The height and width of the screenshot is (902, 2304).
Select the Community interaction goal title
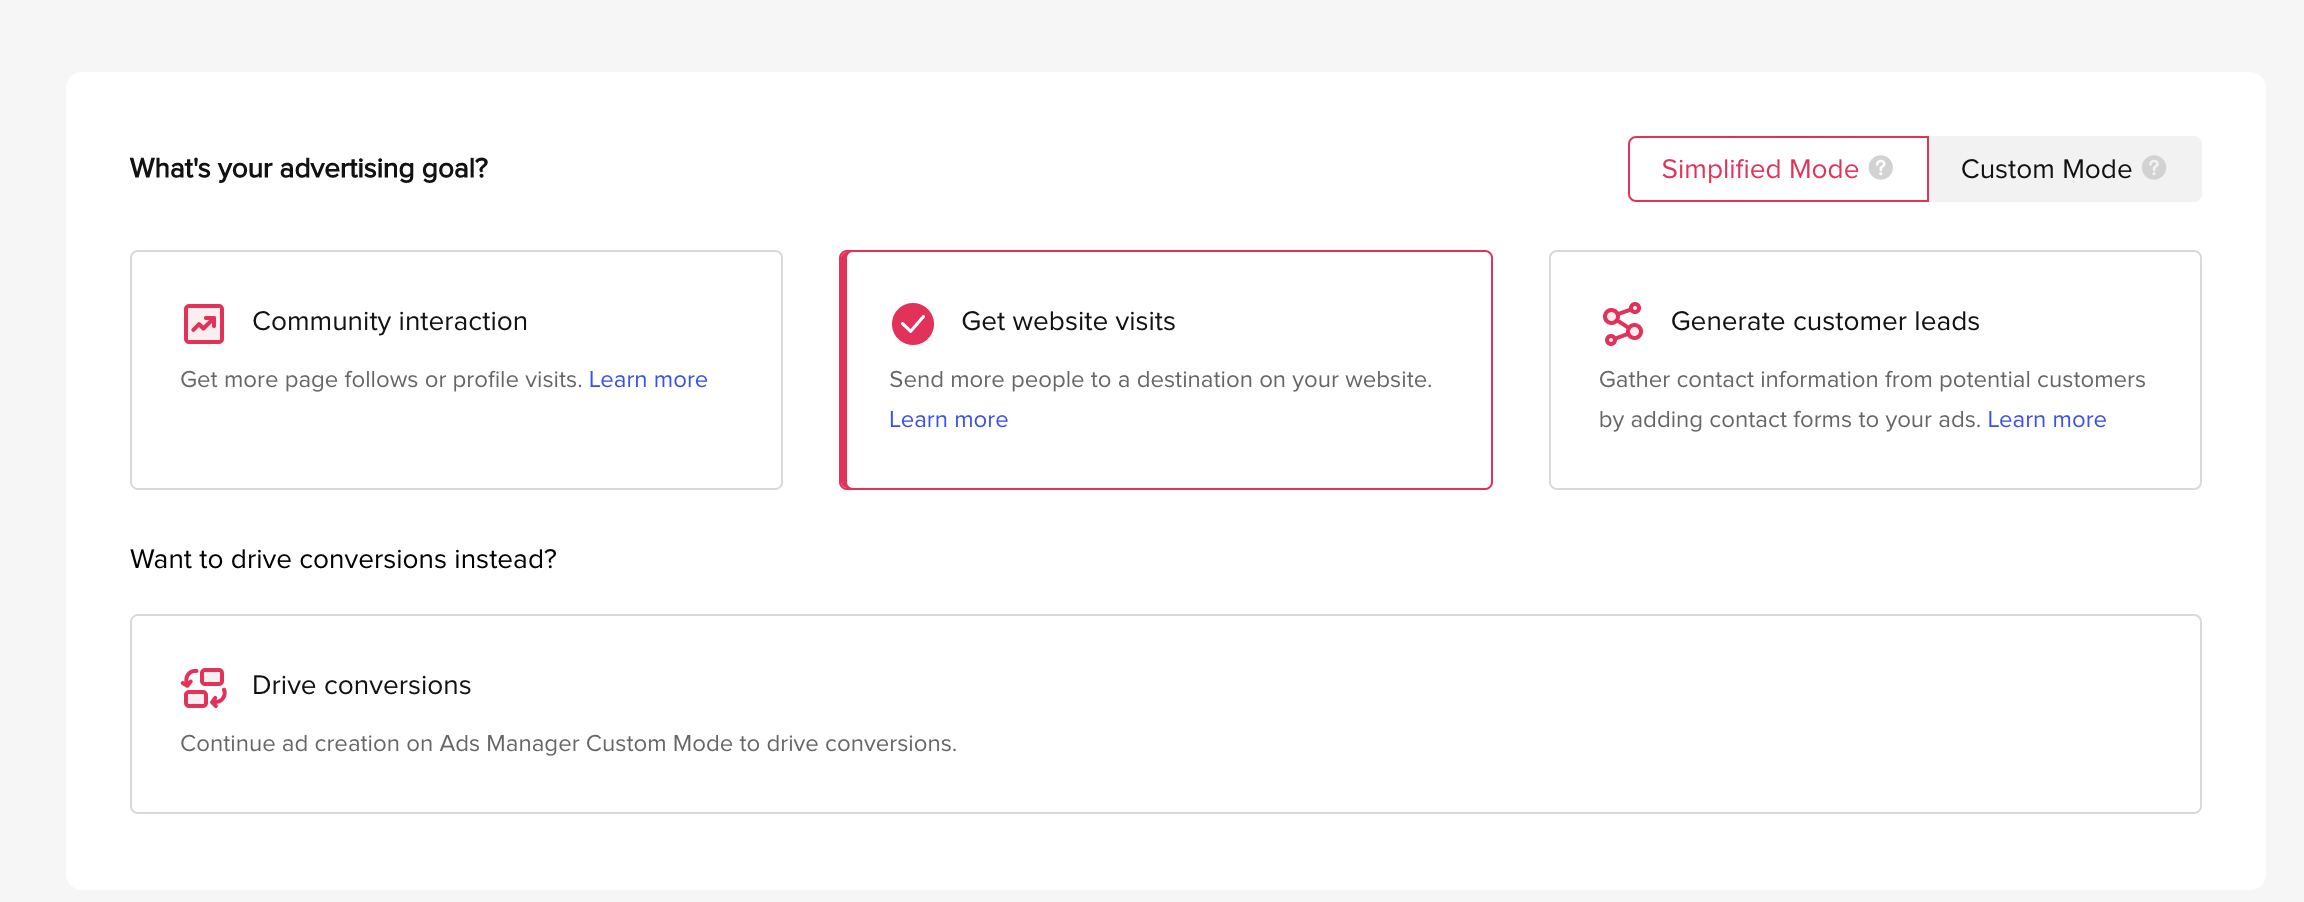[x=389, y=321]
